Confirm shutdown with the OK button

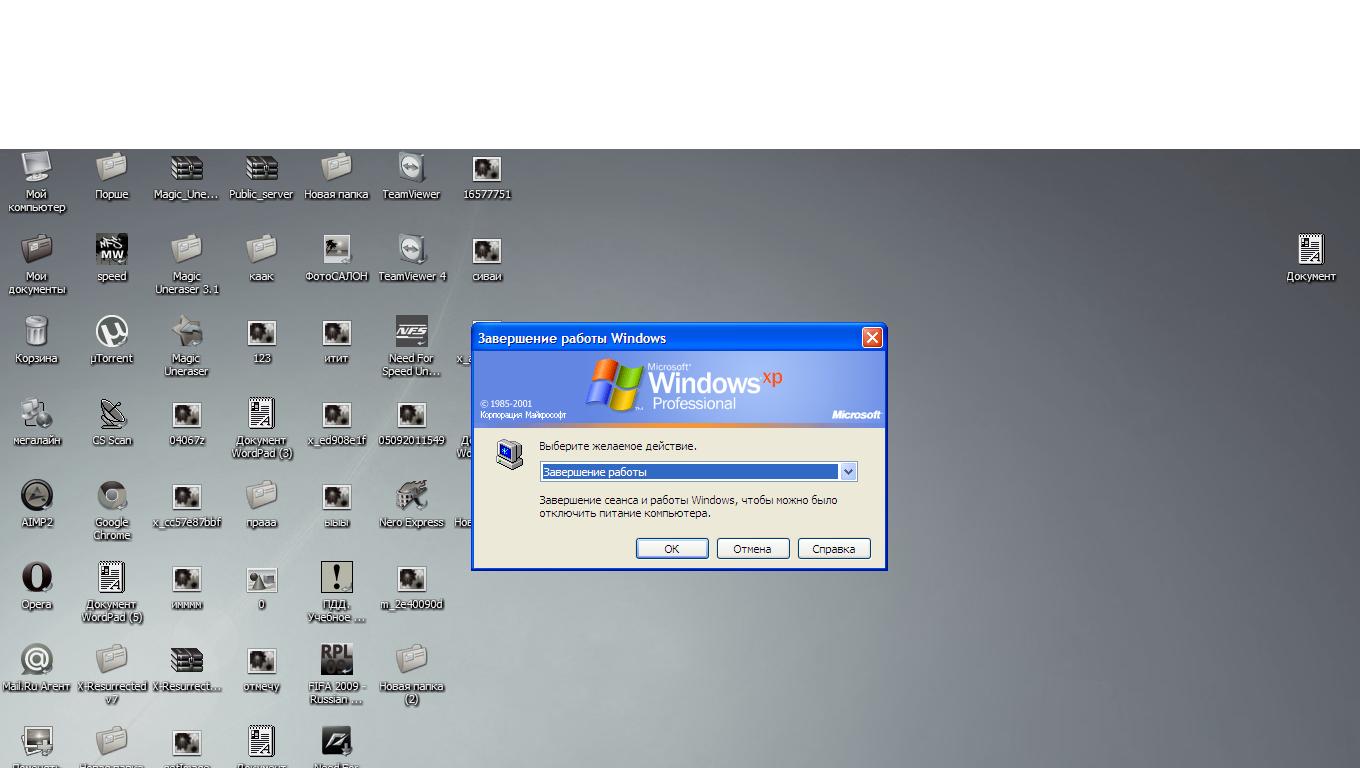point(672,549)
